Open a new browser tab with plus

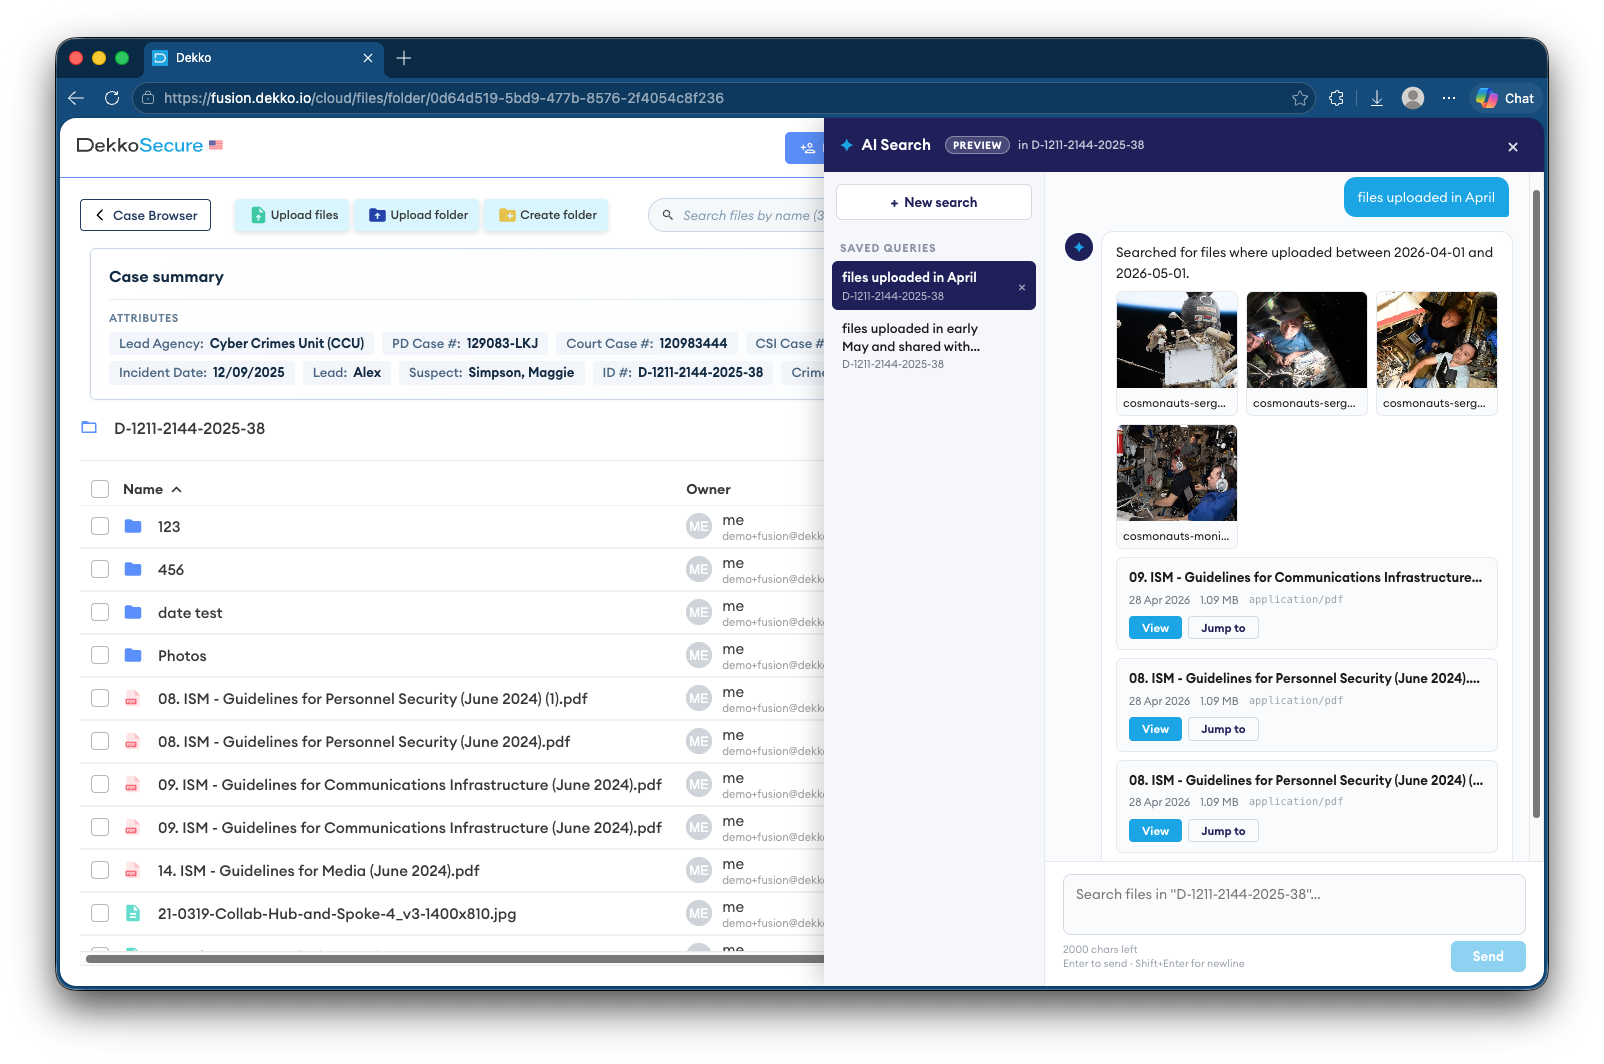pyautogui.click(x=404, y=58)
